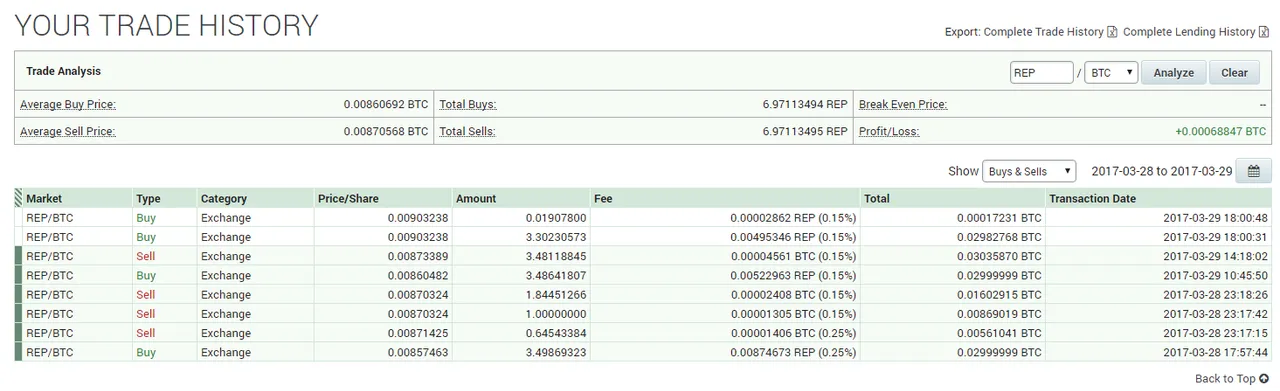Click the 0.00870568 BTC average sell value
This screenshot has width=1280, height=391.
pyautogui.click(x=386, y=131)
